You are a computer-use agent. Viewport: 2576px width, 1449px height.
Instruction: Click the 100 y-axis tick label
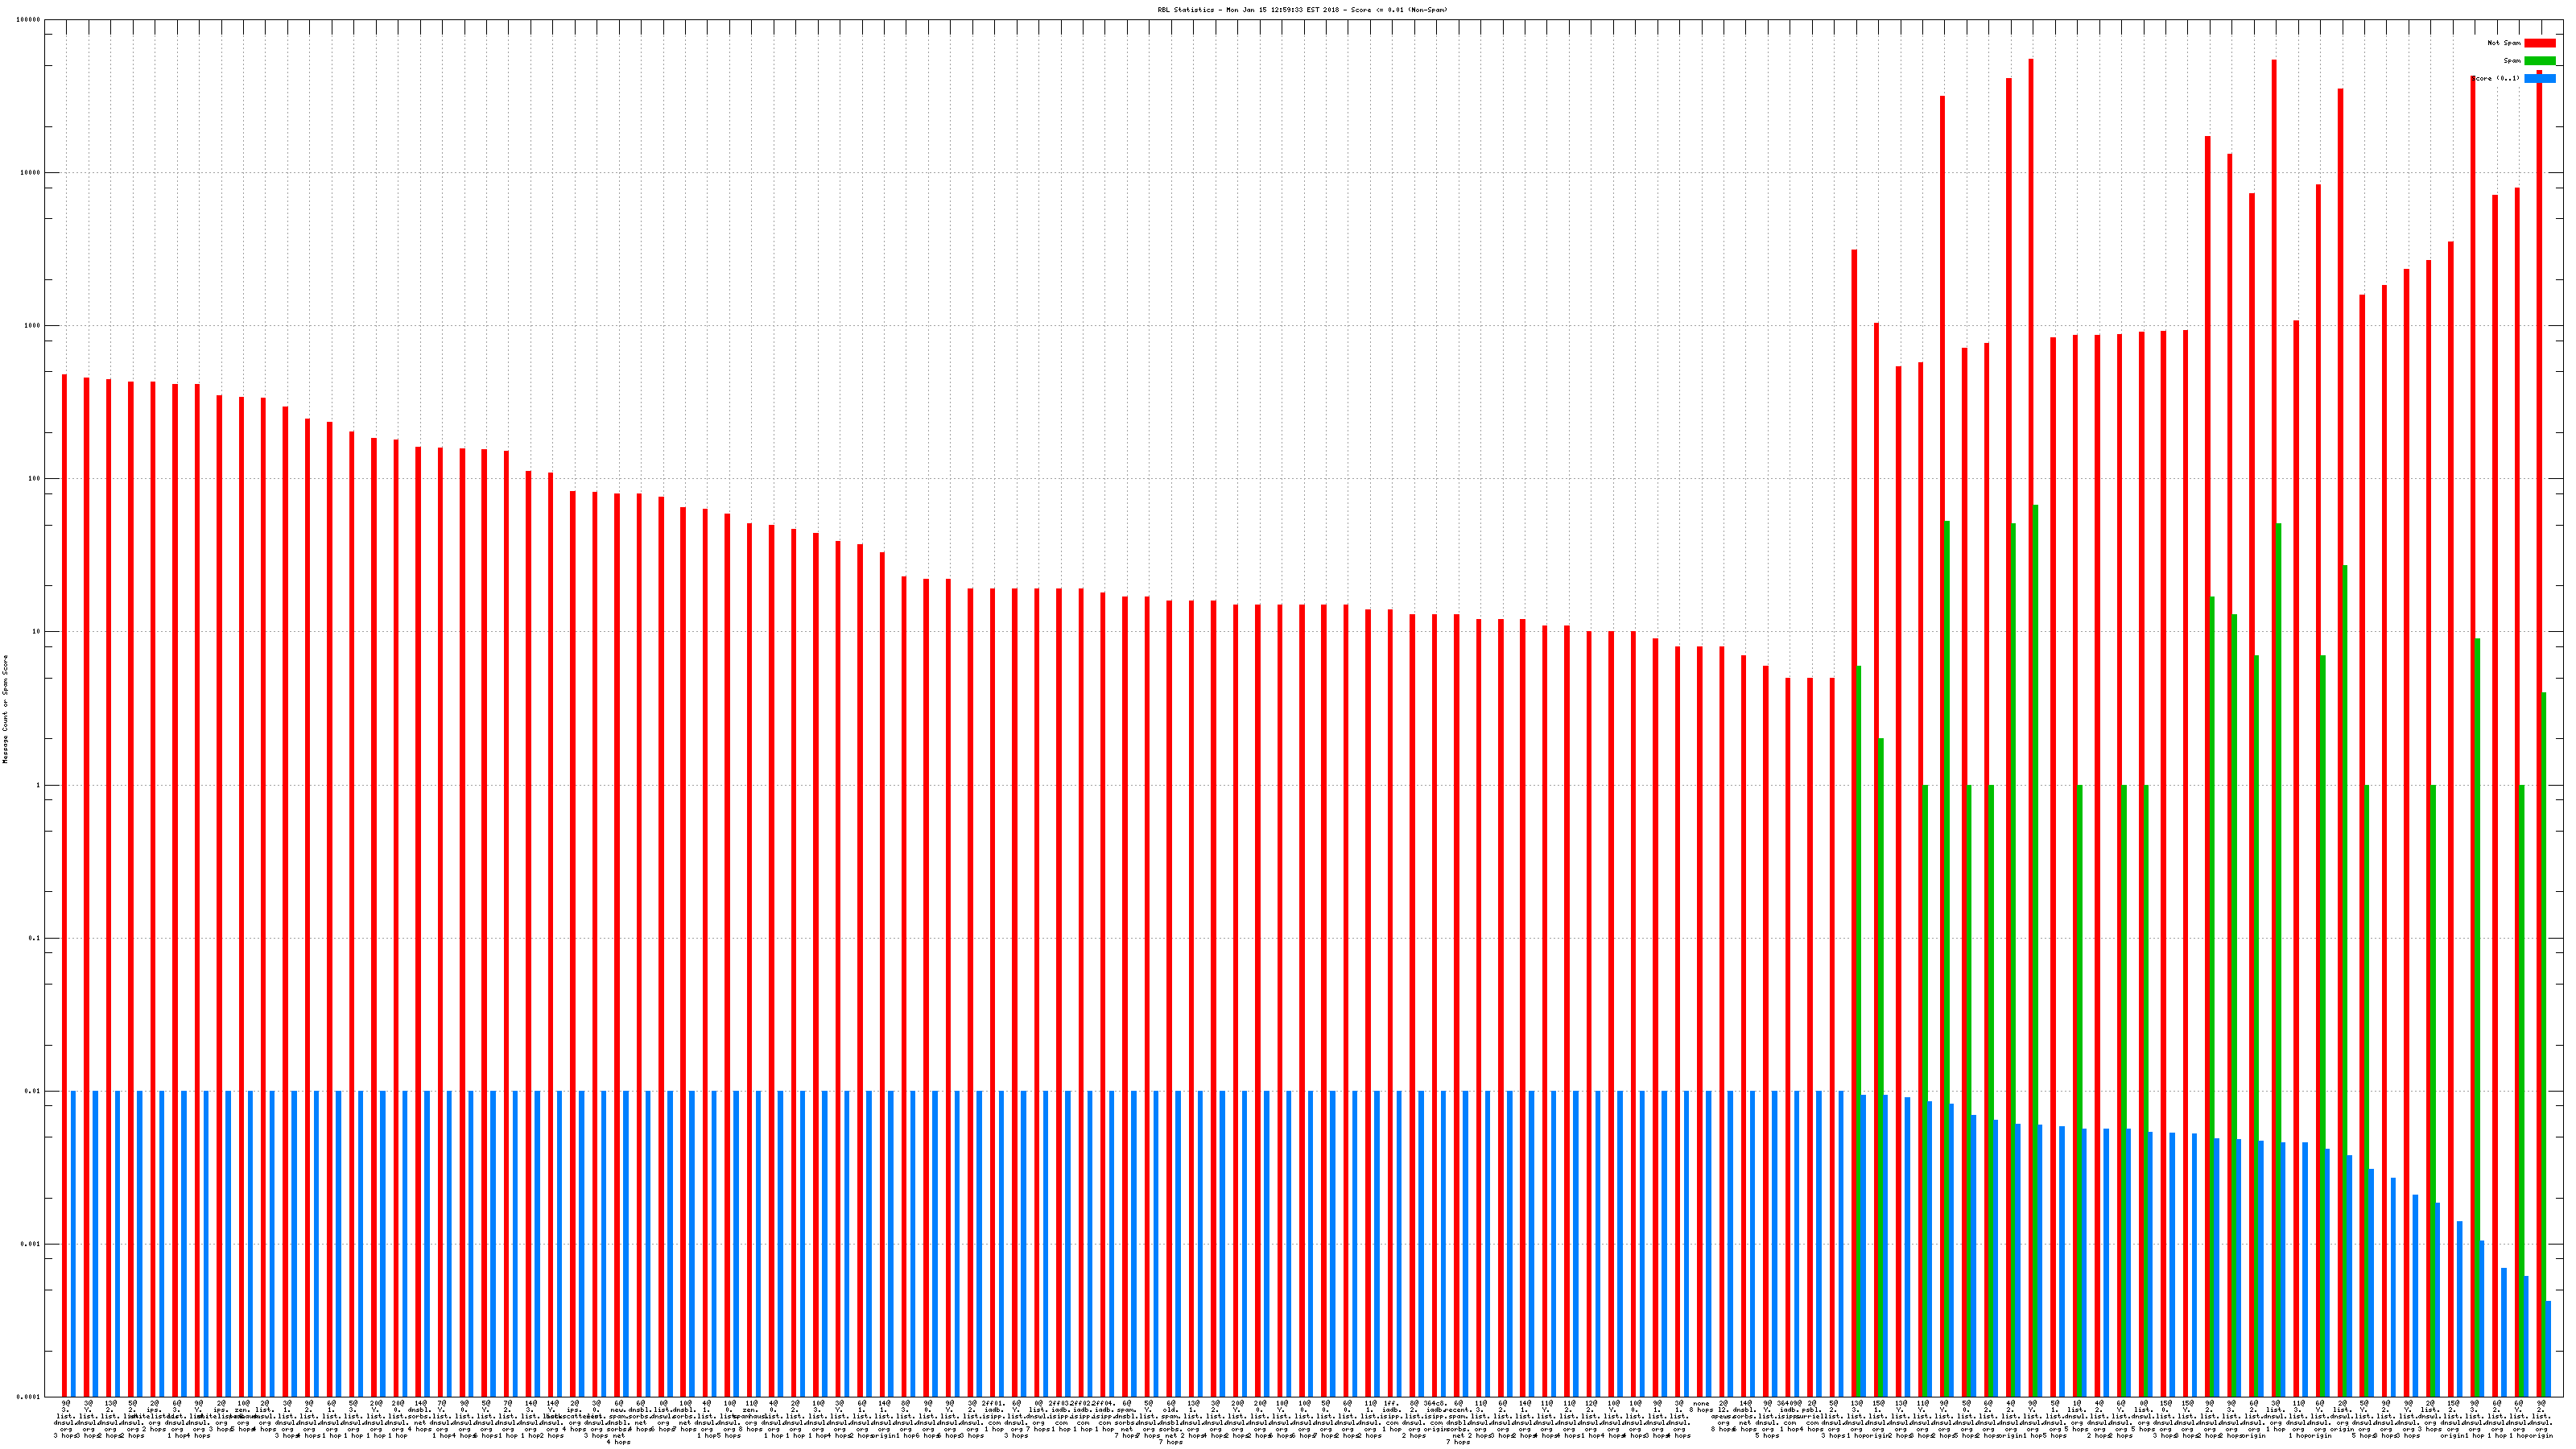pos(35,479)
